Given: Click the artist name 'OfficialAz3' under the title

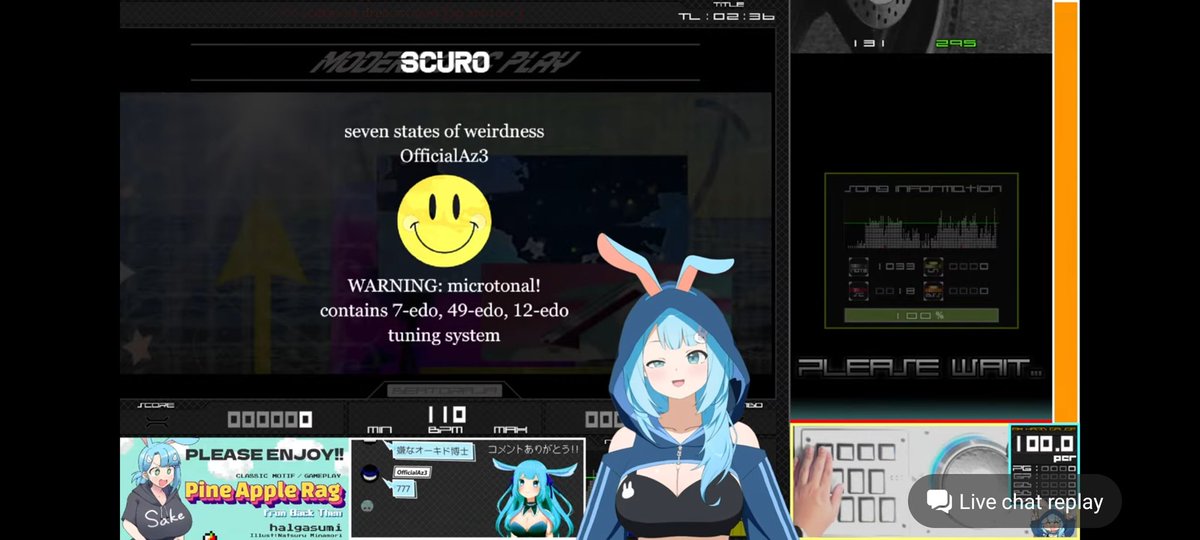Looking at the screenshot, I should coord(444,156).
